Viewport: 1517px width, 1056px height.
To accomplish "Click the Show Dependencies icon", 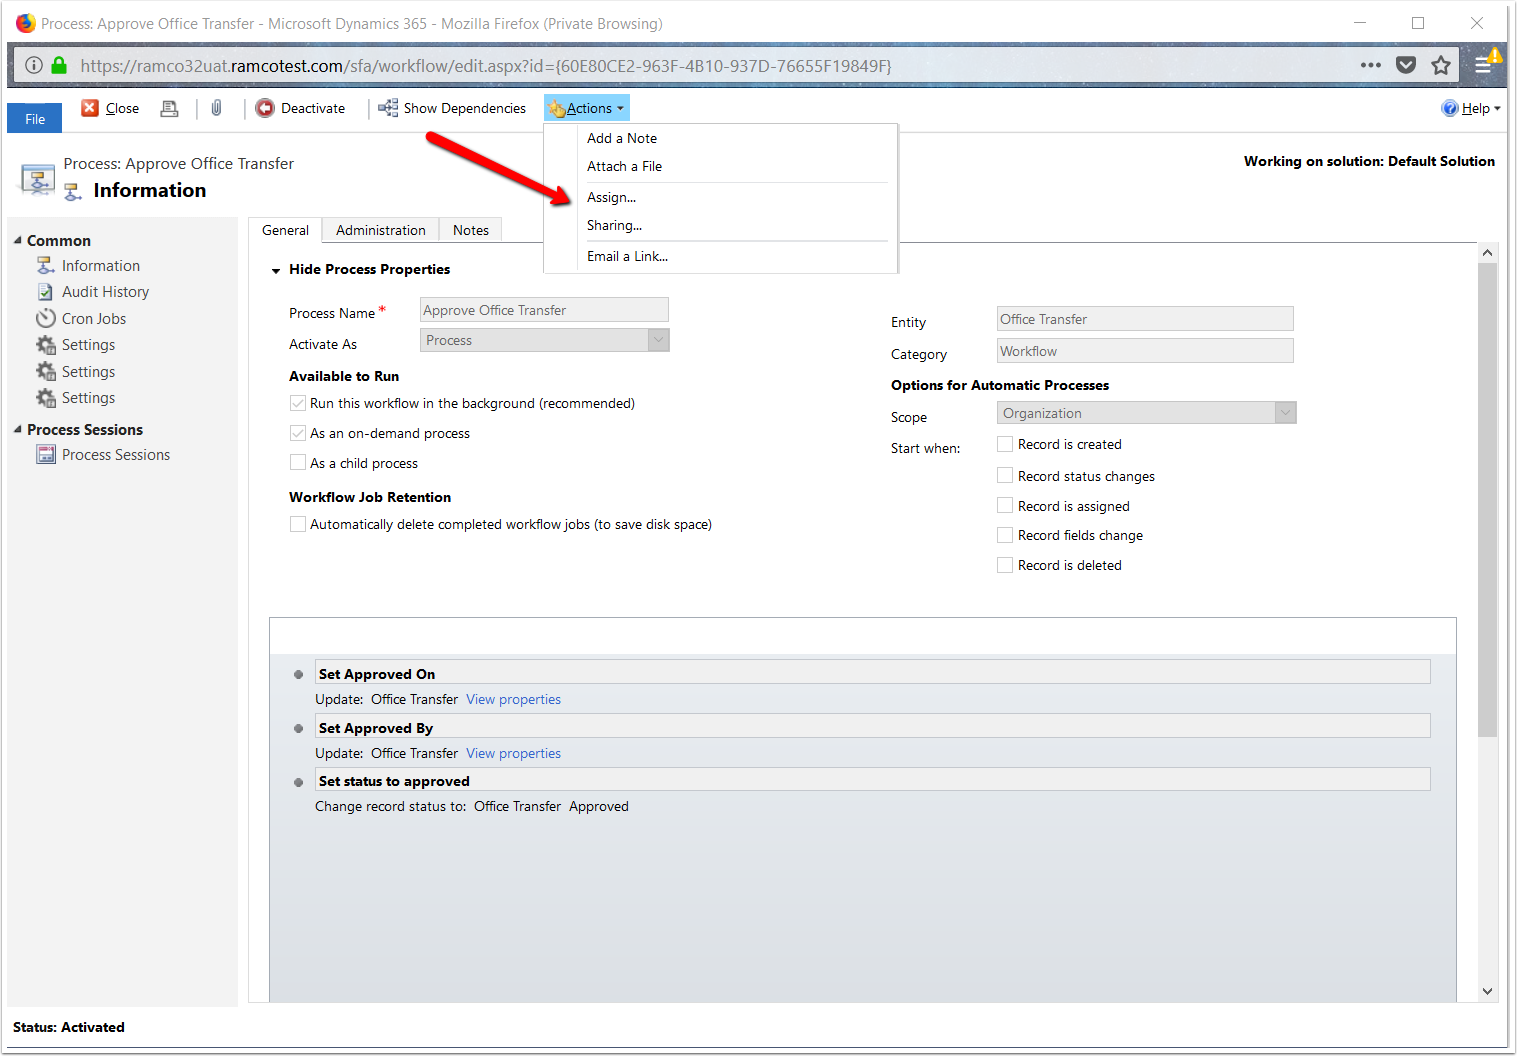I will tap(388, 108).
